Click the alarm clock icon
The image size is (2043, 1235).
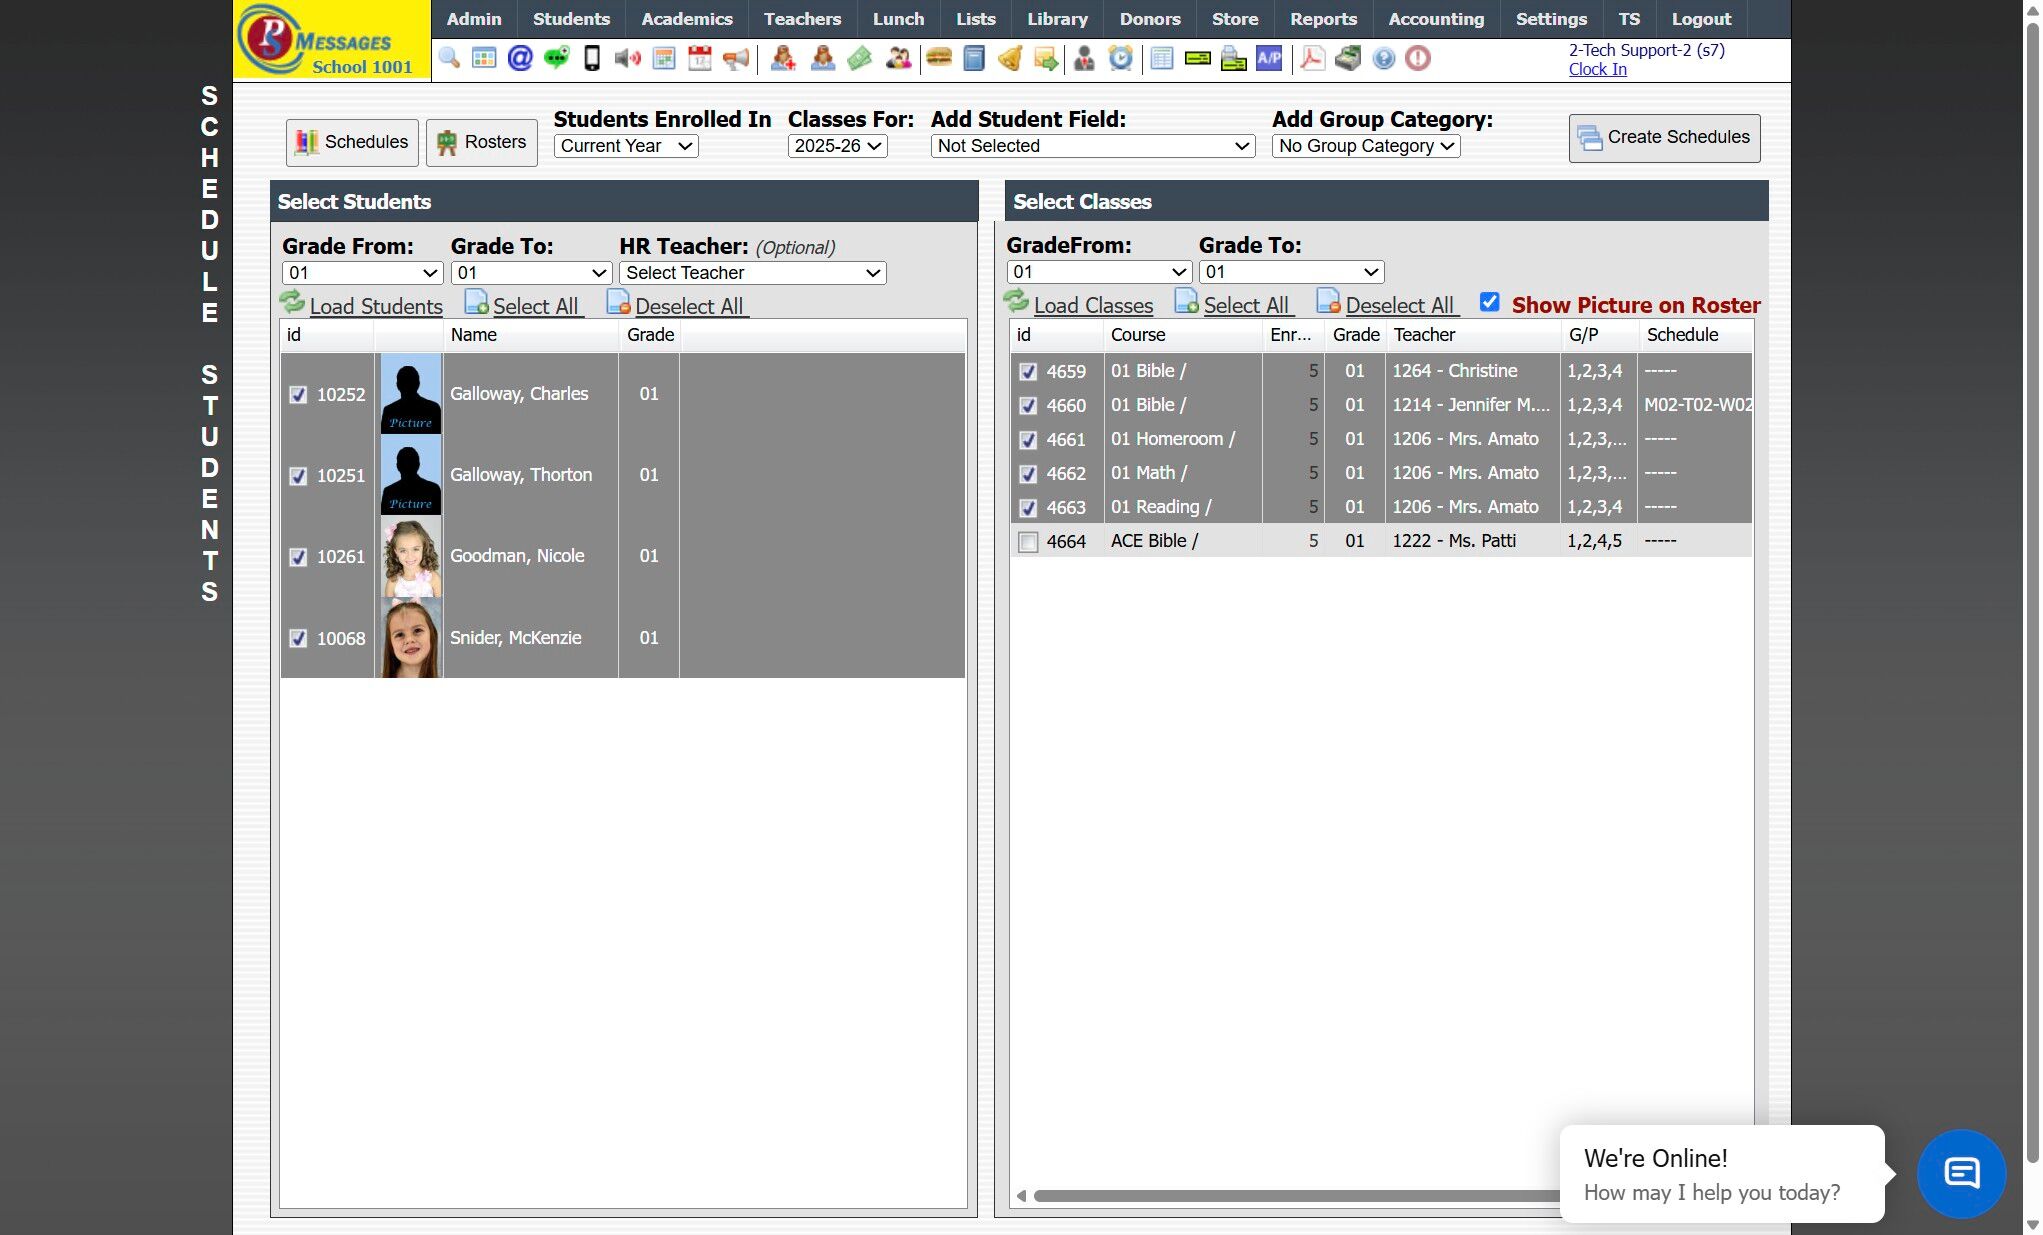[1121, 58]
